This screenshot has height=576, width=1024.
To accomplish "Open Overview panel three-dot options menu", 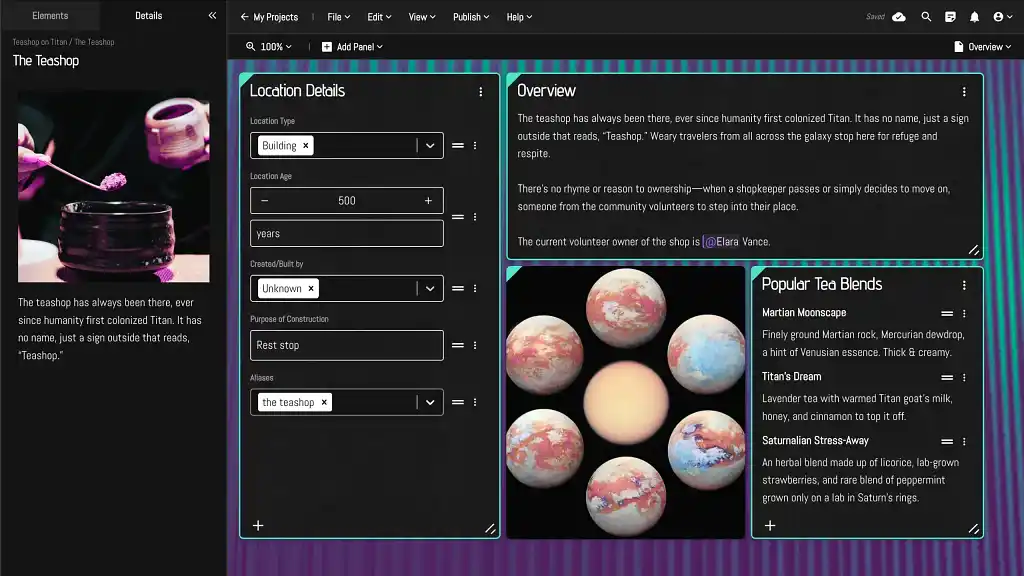I will 964,92.
